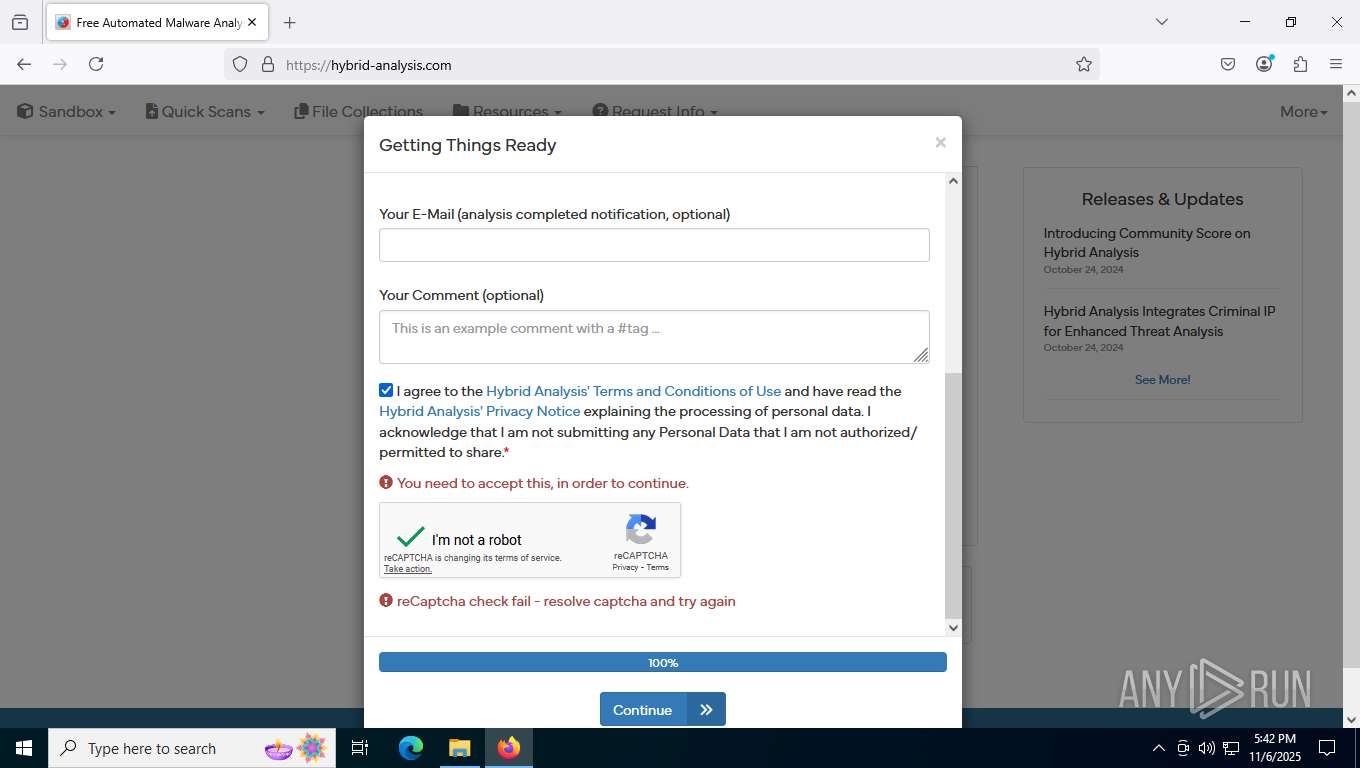Open Hybrid Analysis' Terms and Conditions of Use

tap(633, 391)
